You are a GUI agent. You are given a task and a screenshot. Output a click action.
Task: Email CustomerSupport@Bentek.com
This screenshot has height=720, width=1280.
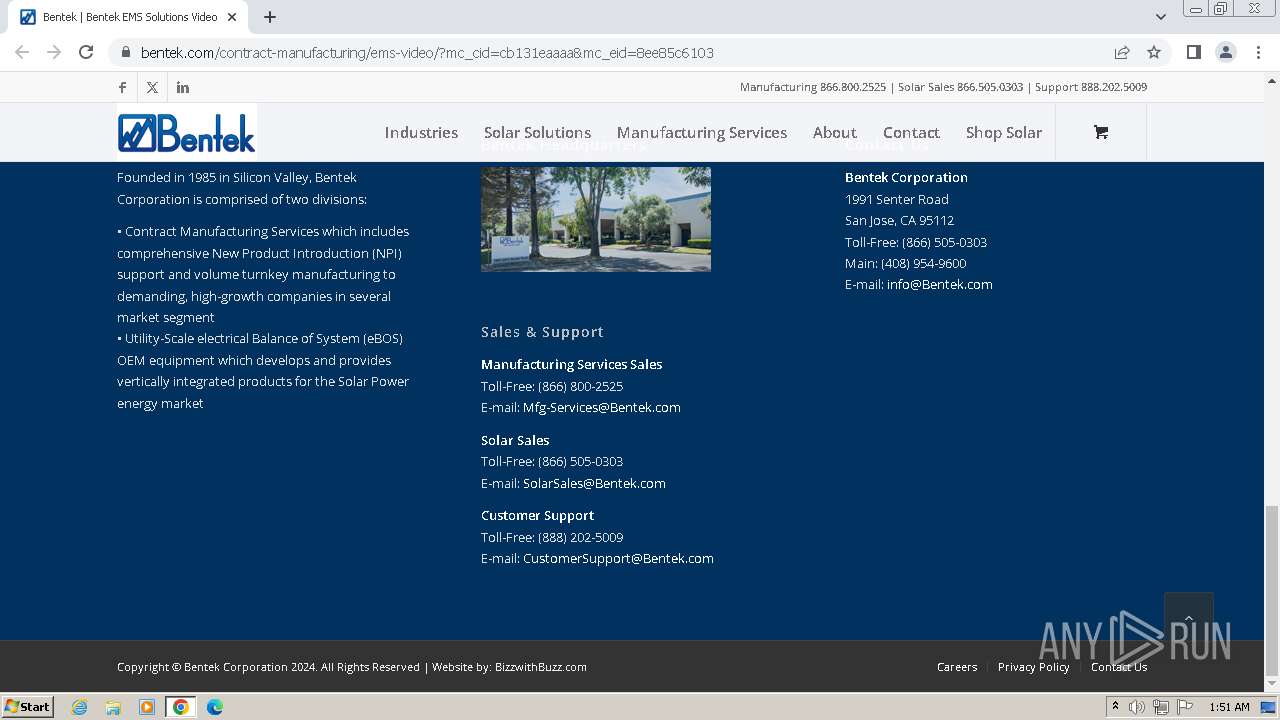(618, 558)
